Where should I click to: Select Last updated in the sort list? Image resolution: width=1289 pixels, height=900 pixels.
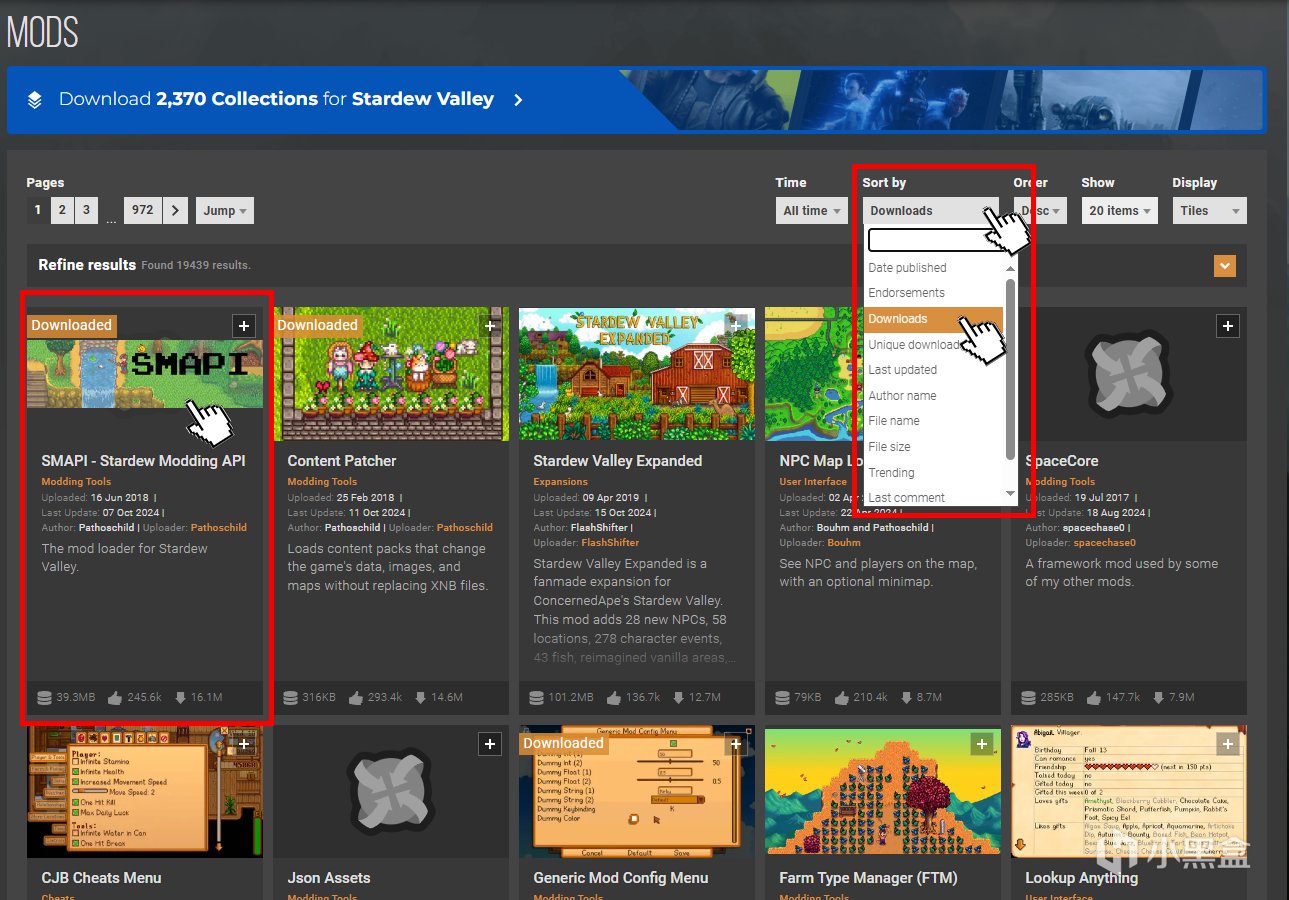click(934, 370)
